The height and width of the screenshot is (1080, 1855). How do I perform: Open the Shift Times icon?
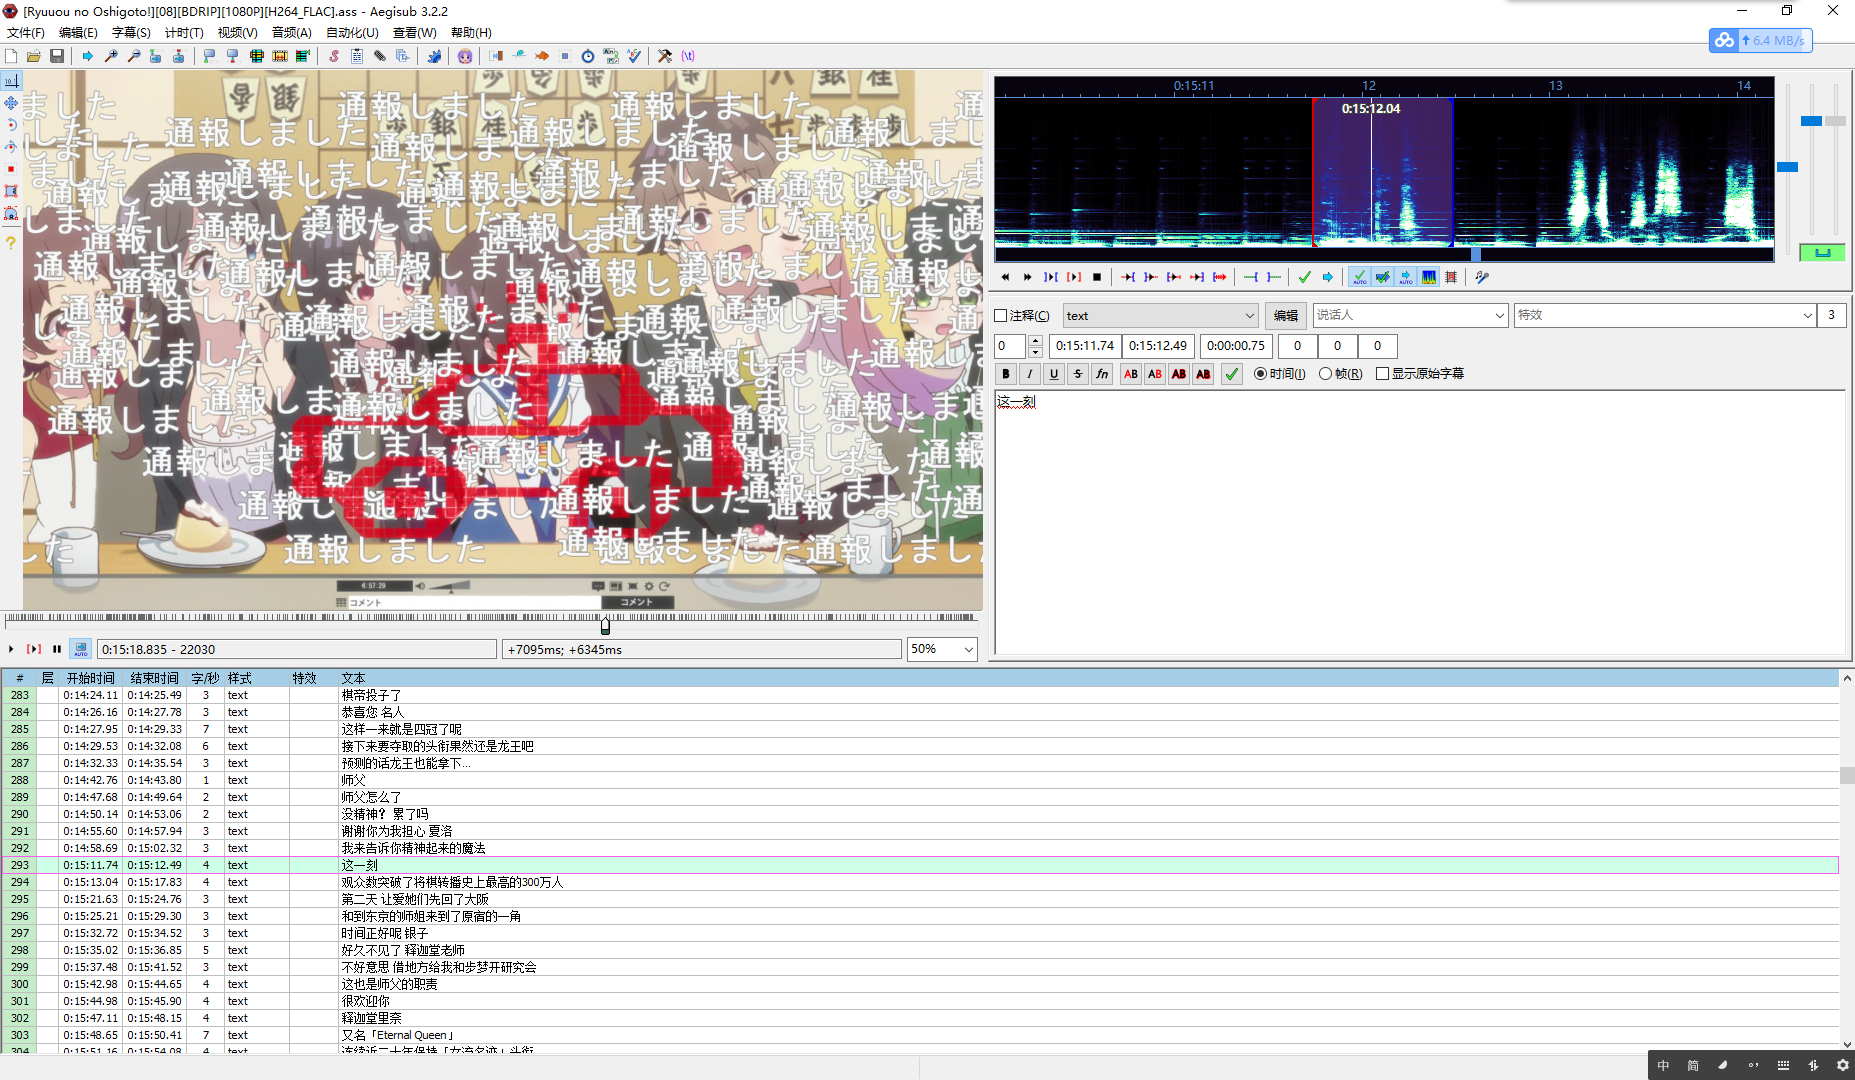496,56
